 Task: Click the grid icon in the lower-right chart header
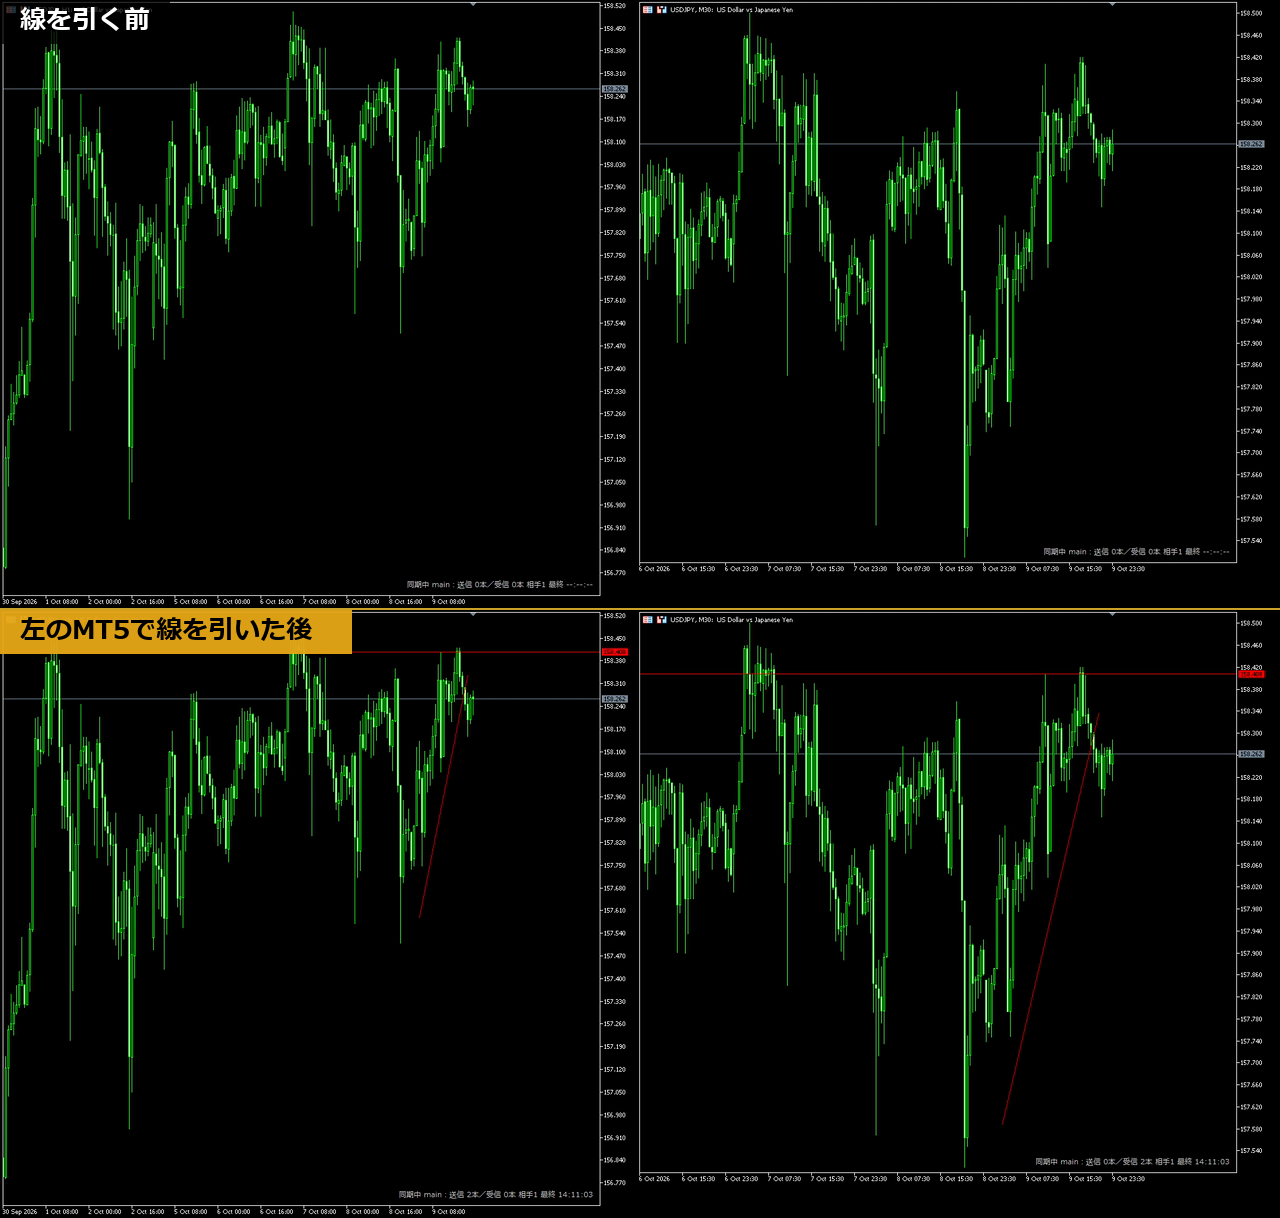[x=647, y=620]
